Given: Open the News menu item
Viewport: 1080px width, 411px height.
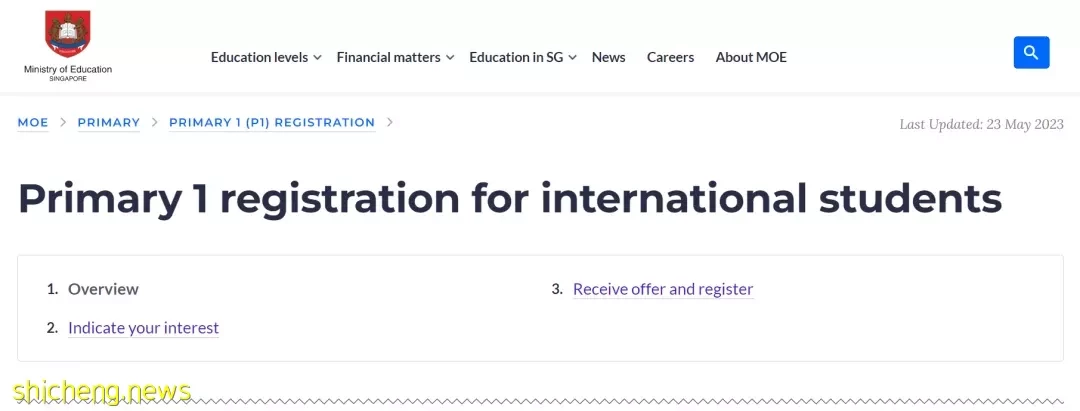Looking at the screenshot, I should [608, 57].
